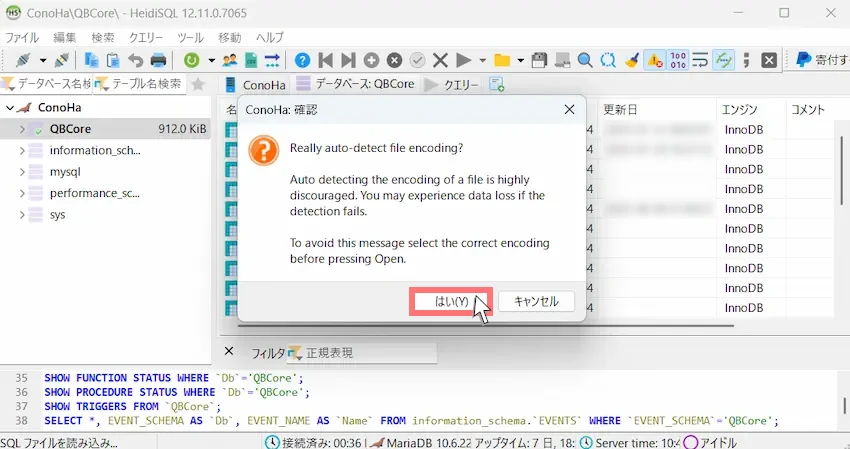Click the find and replace circular arrows icon

[x=608, y=60]
